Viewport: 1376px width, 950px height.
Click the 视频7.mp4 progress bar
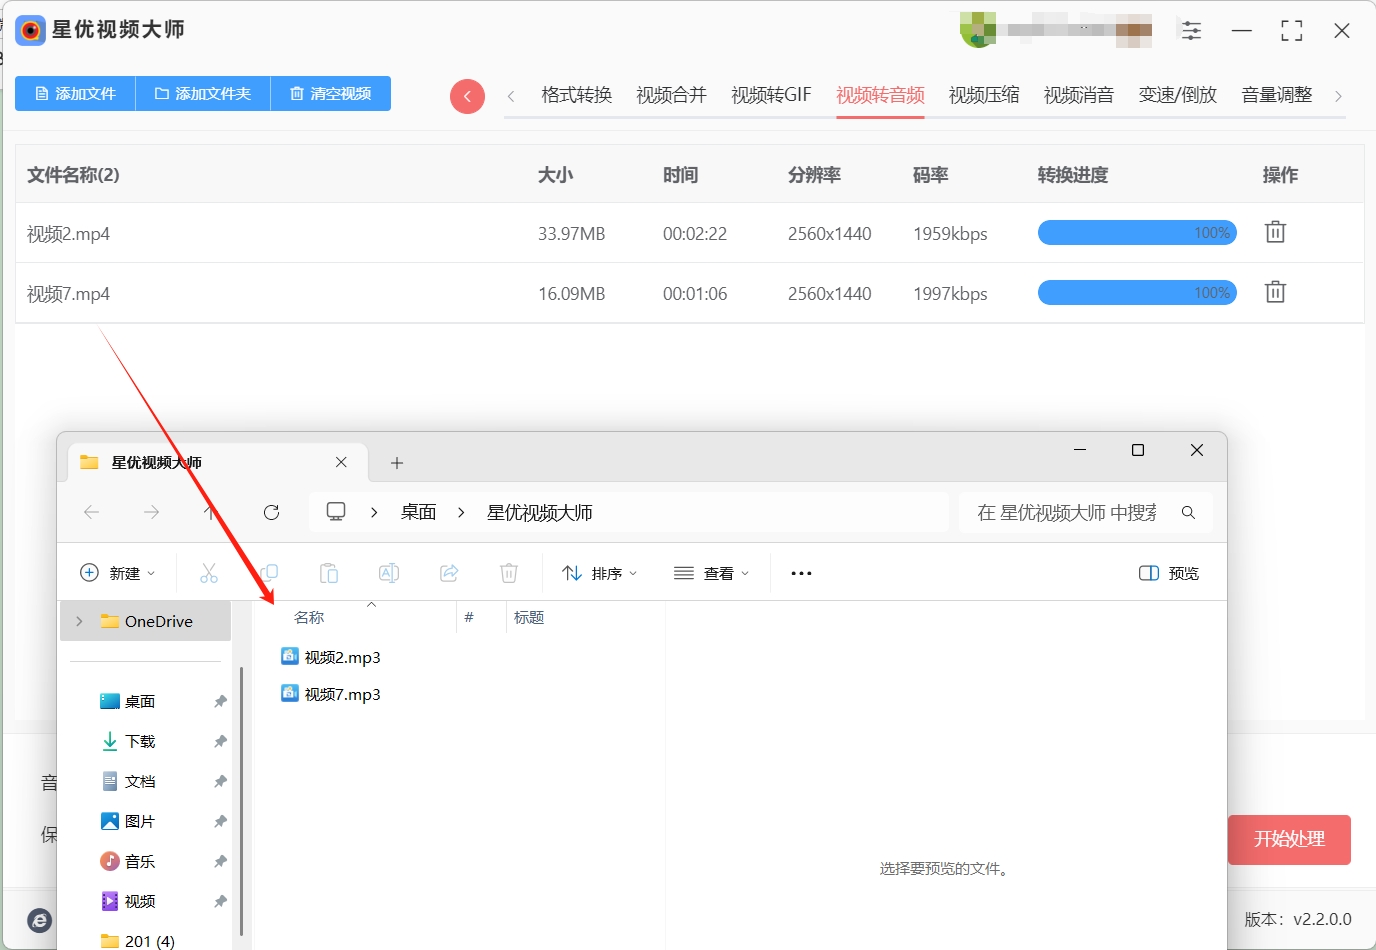click(x=1137, y=293)
